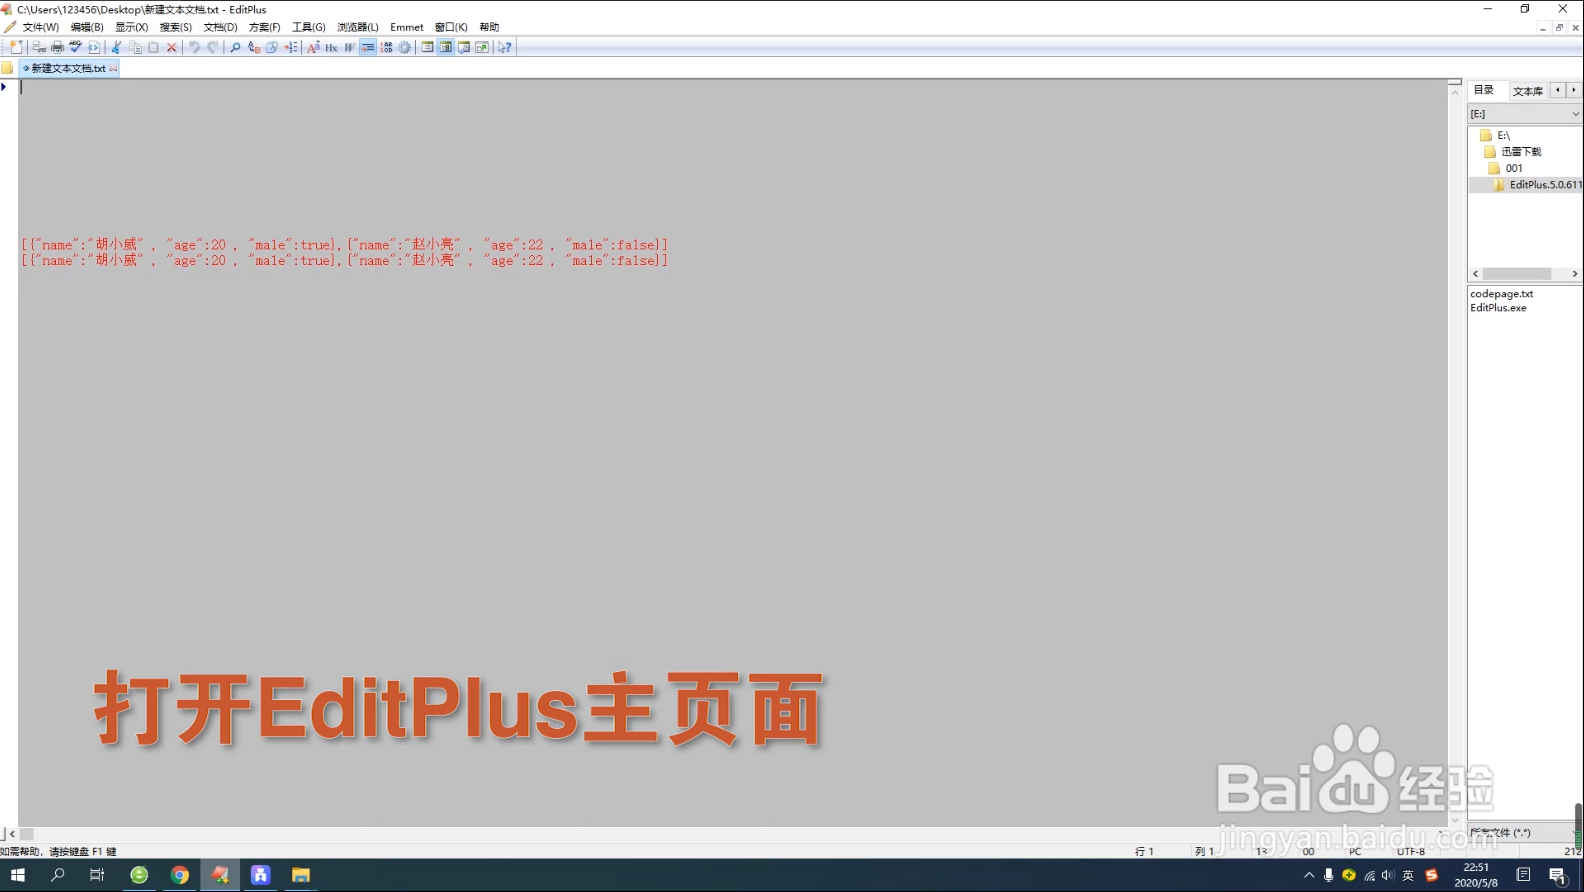Open the 工具(G) menu
Screen dimensions: 1584x892
[308, 27]
